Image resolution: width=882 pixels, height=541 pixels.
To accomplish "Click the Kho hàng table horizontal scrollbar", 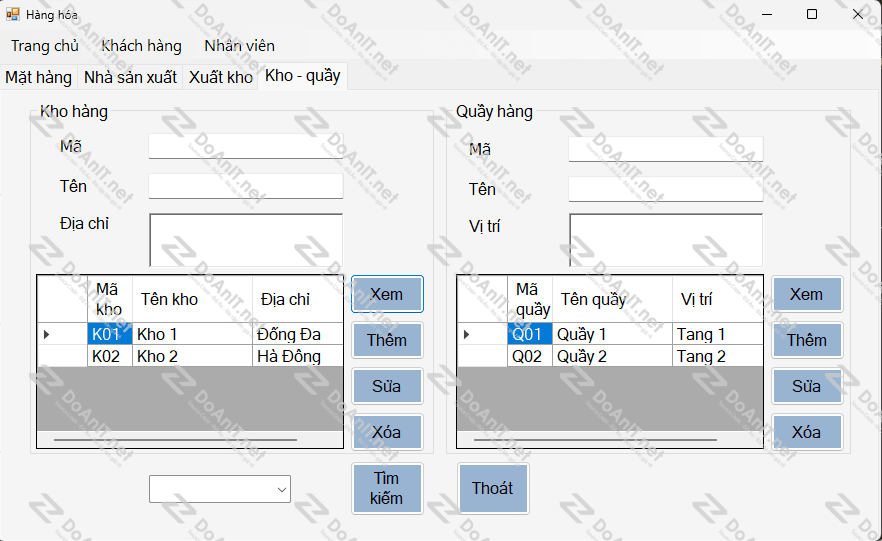I will [x=190, y=439].
